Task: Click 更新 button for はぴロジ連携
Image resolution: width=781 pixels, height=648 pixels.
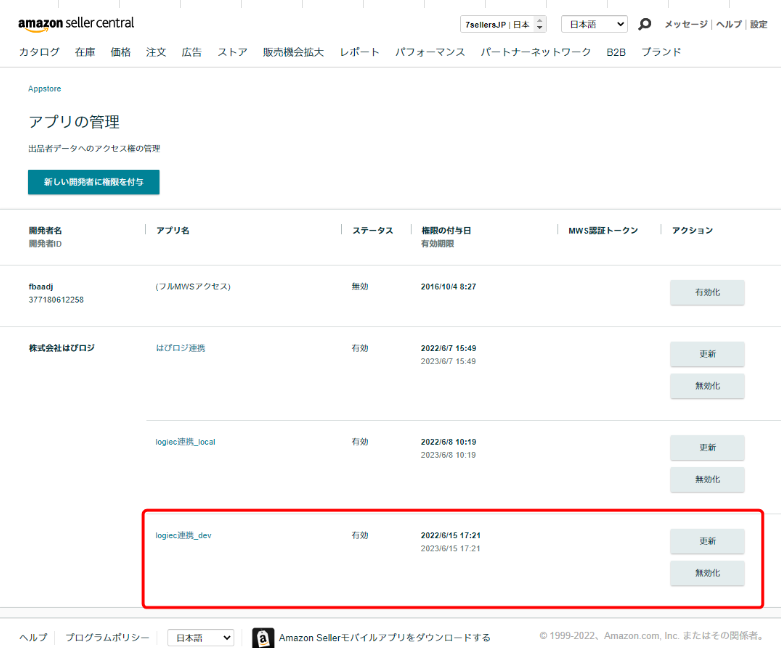Action: coord(707,354)
